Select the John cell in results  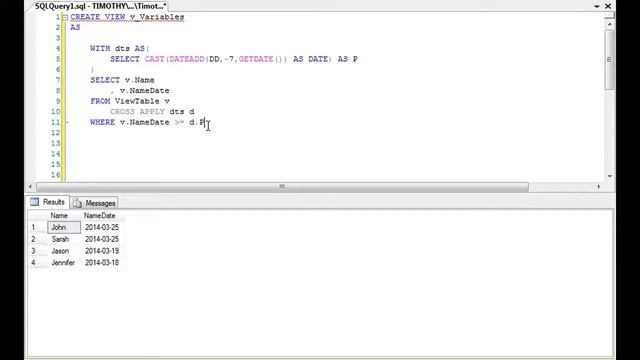point(64,227)
